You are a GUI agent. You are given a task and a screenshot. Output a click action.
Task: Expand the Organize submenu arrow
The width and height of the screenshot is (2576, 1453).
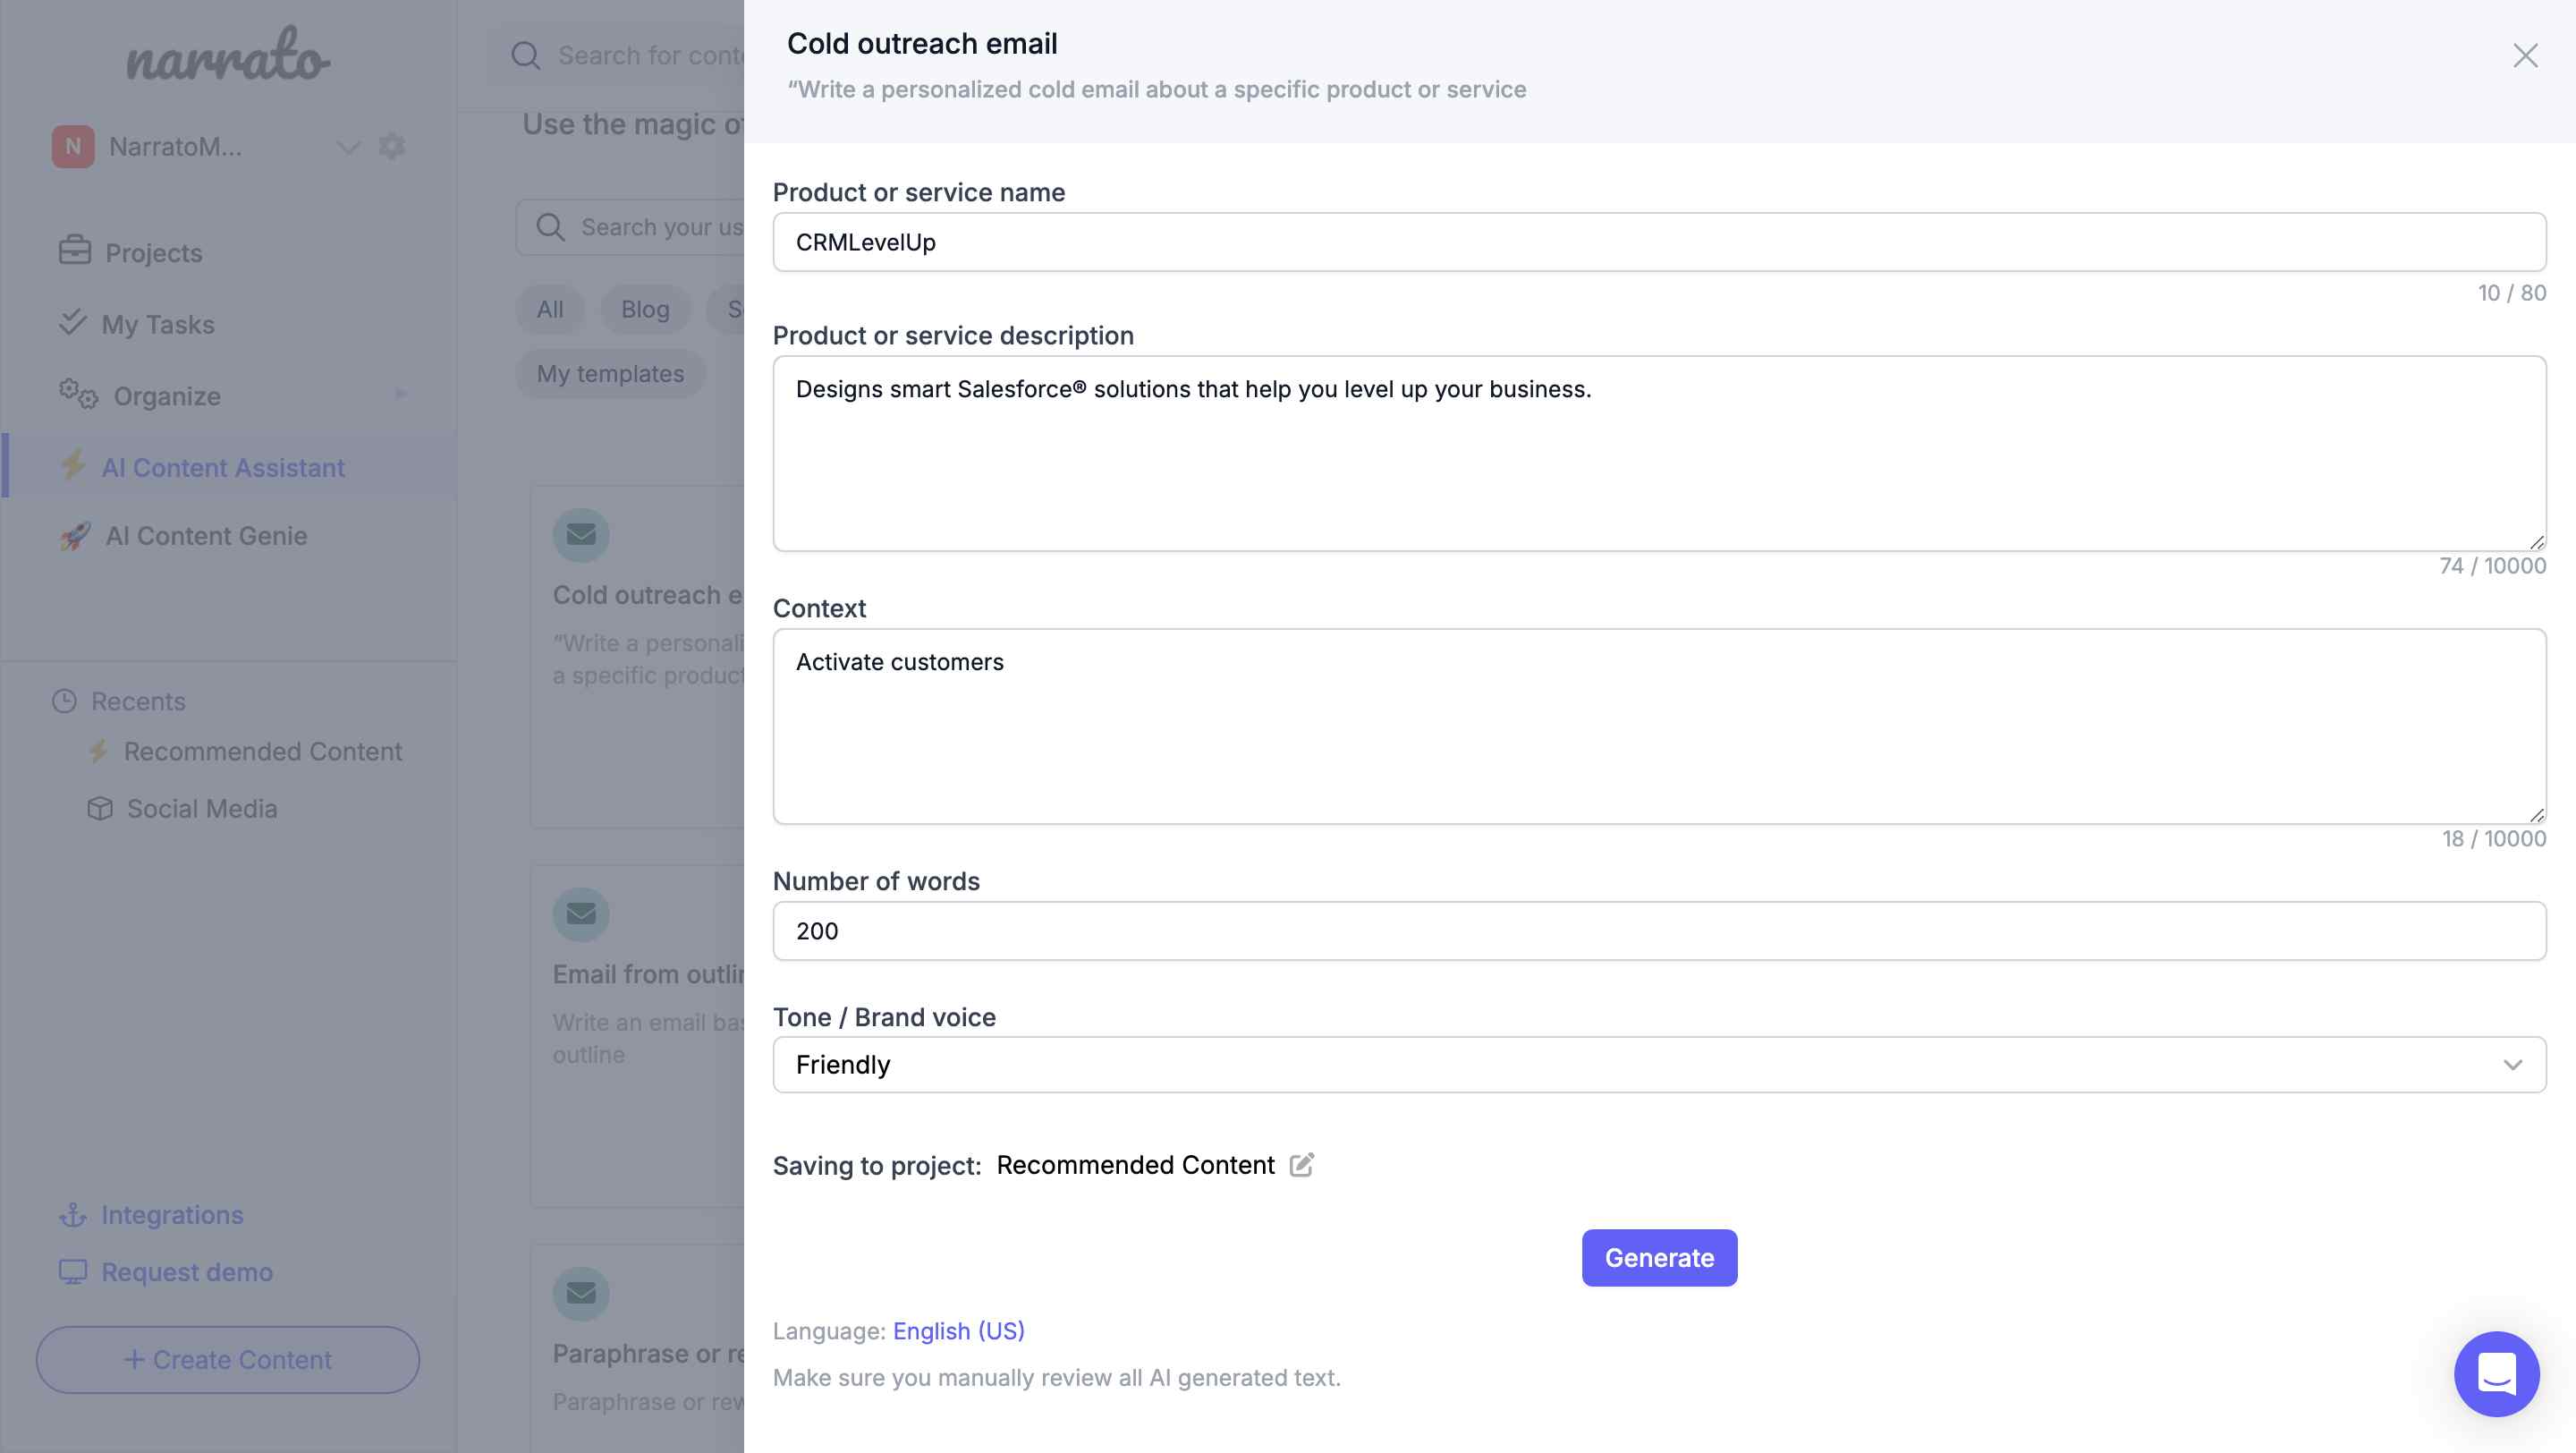(x=401, y=394)
